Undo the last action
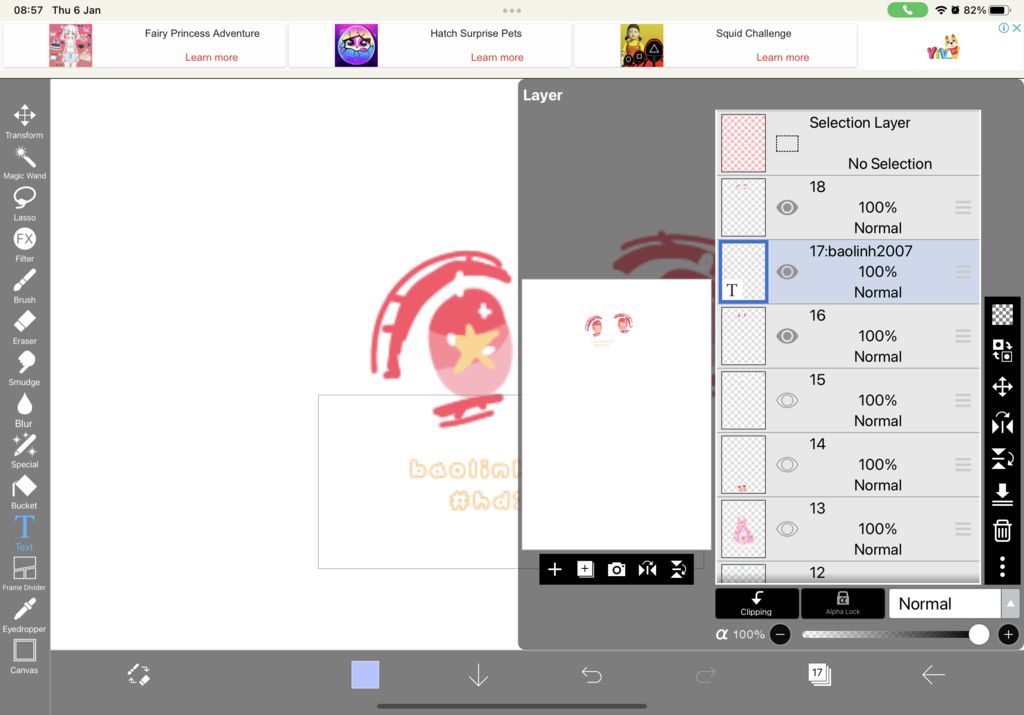 (592, 675)
